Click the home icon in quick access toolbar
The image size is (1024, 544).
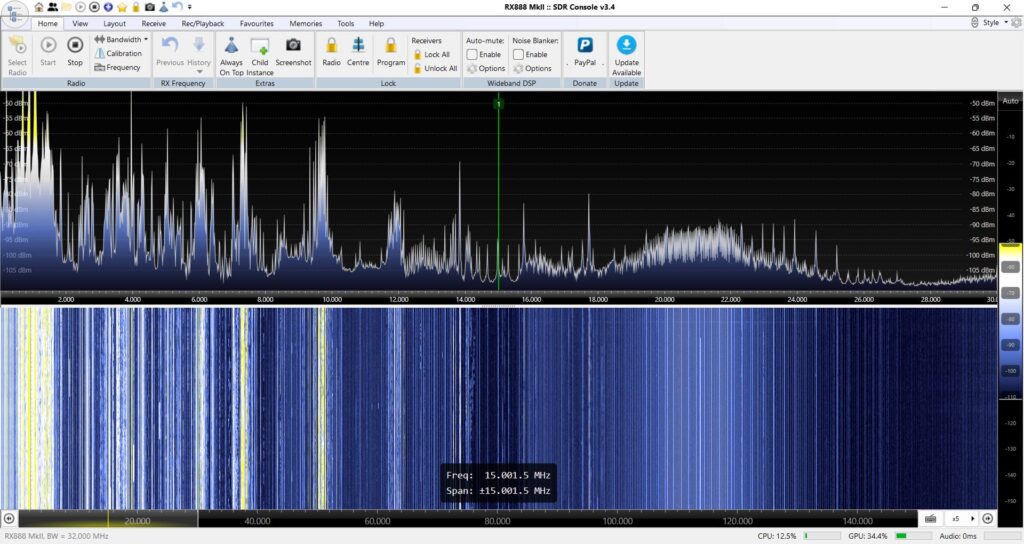coord(39,7)
